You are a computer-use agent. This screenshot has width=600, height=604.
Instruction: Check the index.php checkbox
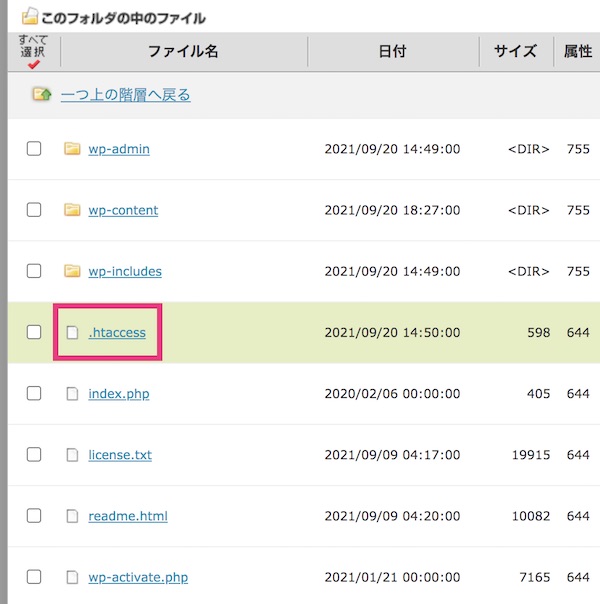coord(34,394)
